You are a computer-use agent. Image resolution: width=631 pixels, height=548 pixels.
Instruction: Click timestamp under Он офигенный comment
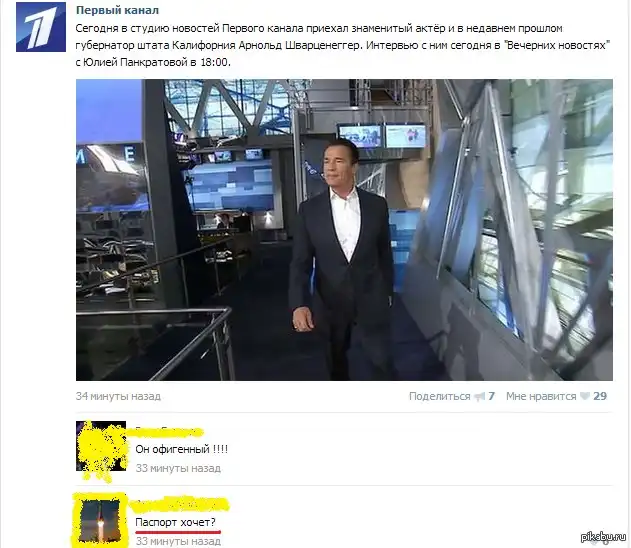point(178,468)
